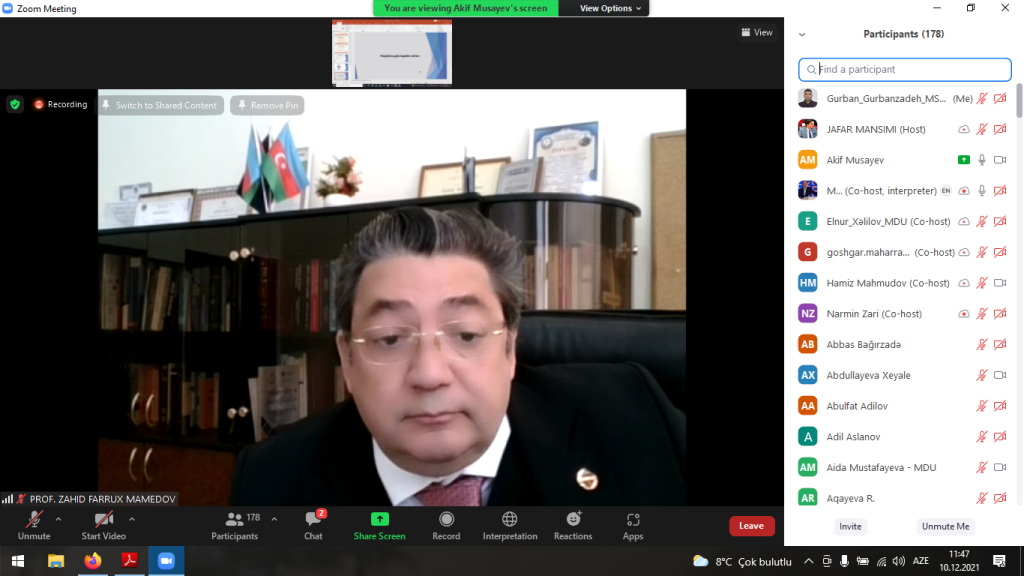Click the green encryption shield icon

[x=15, y=104]
